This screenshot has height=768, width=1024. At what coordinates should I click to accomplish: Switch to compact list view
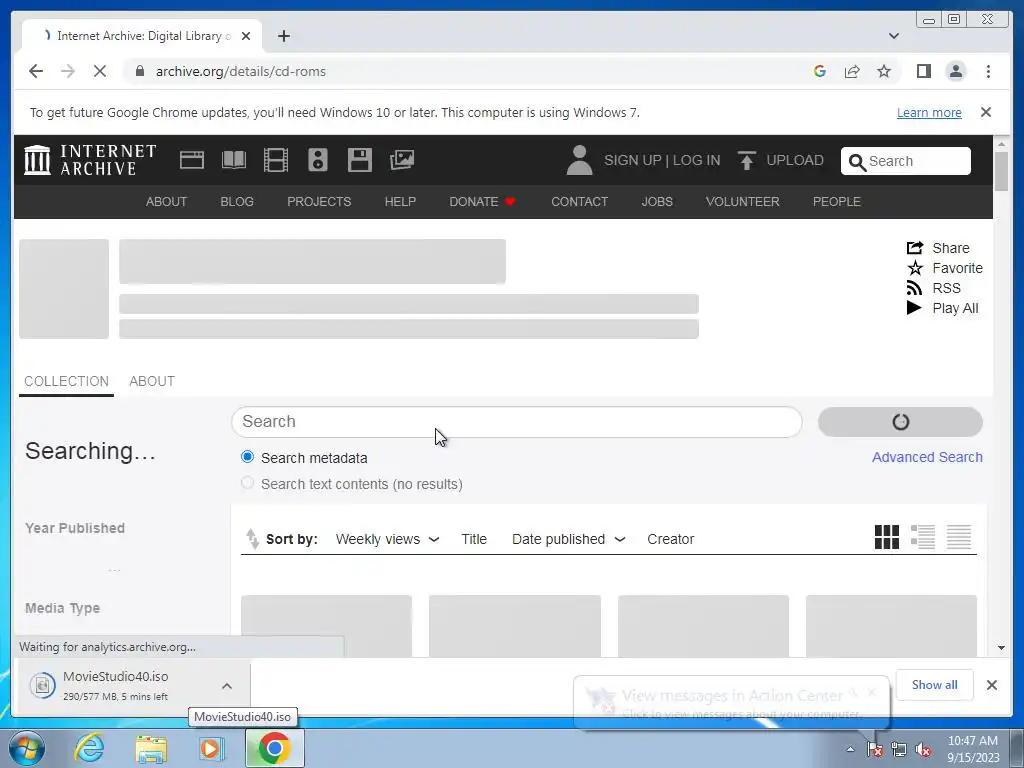tap(959, 537)
